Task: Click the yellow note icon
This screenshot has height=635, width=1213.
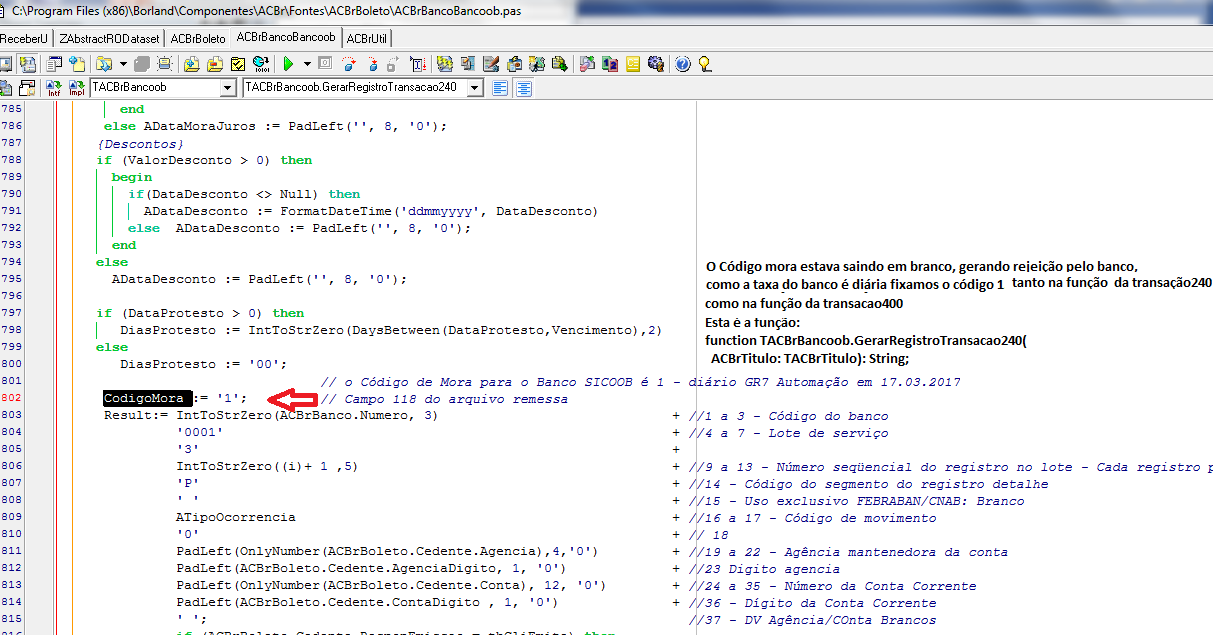Action: (633, 64)
